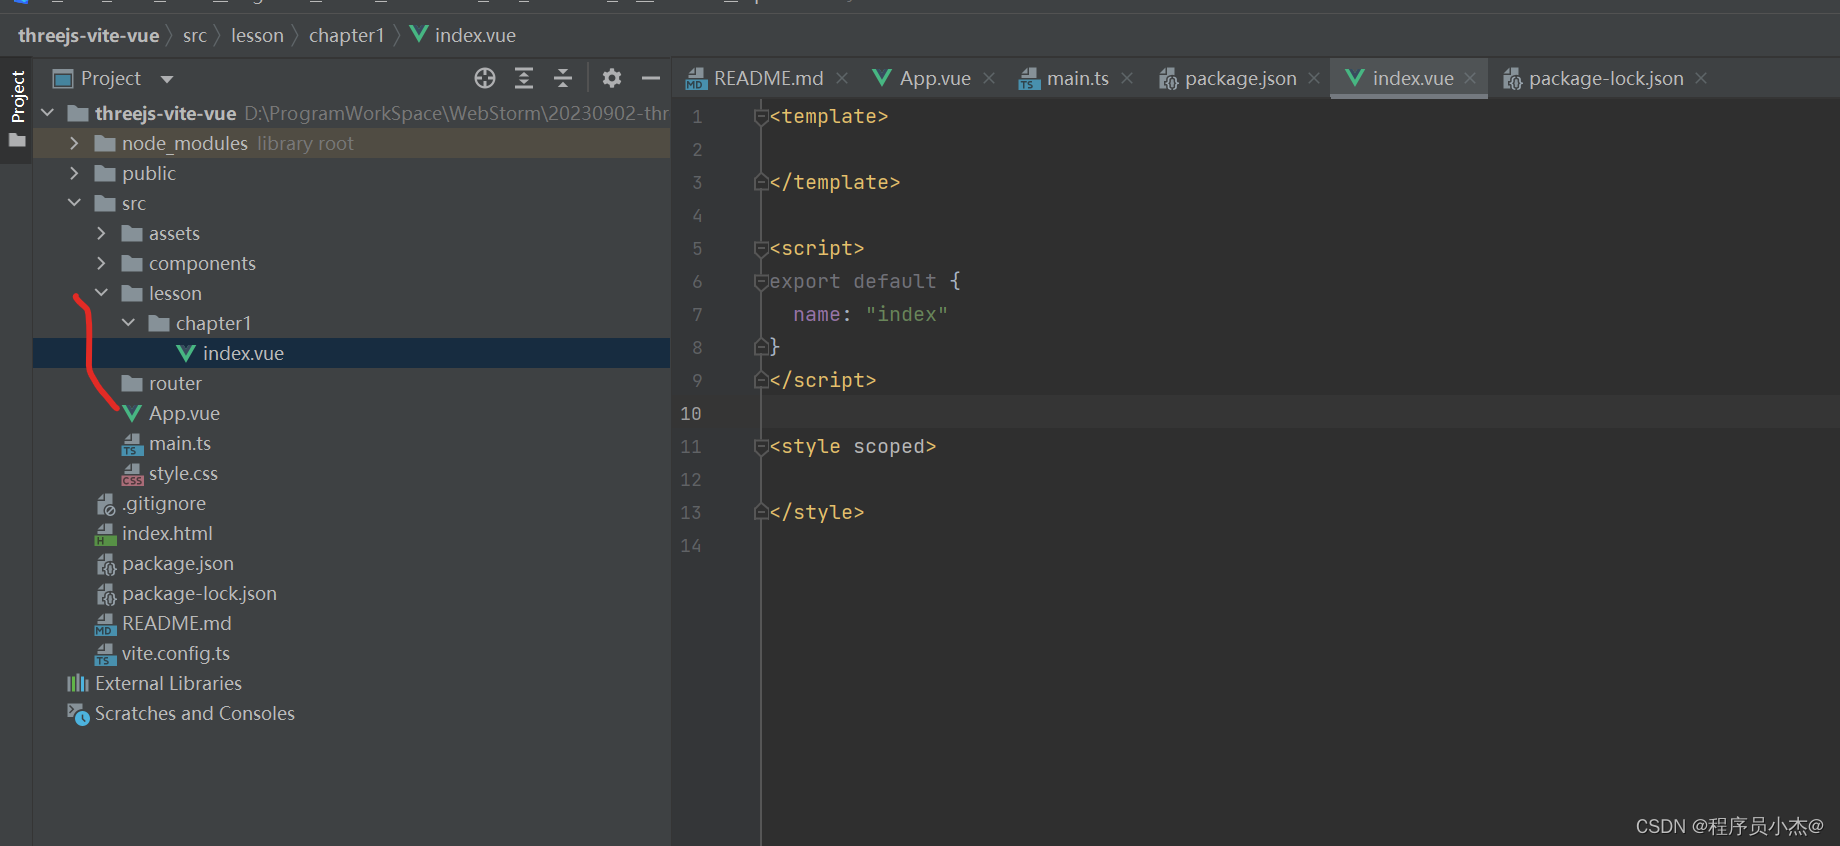Close the README.md tab
Screen dimensions: 1840x846
[x=842, y=78]
